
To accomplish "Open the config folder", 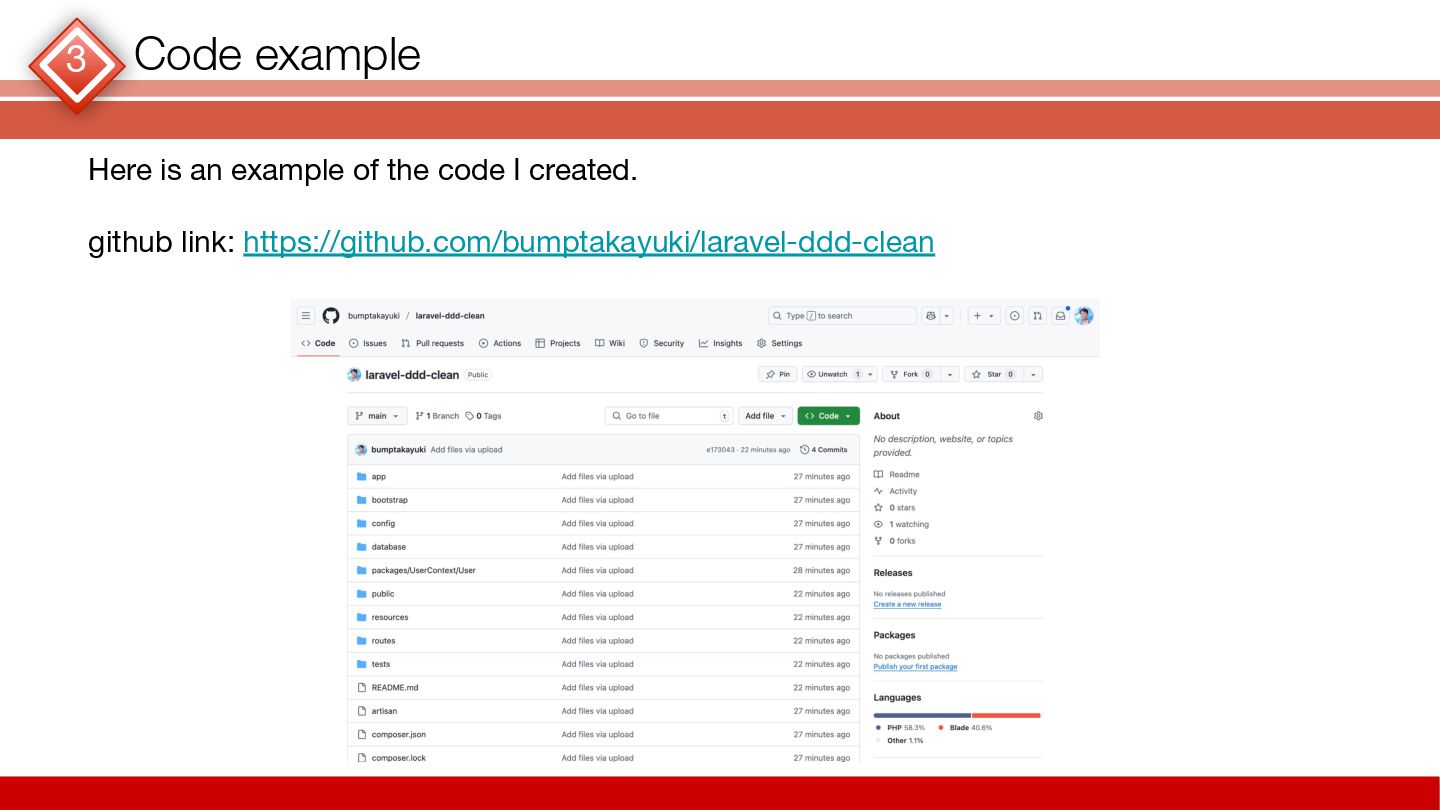I will [383, 524].
